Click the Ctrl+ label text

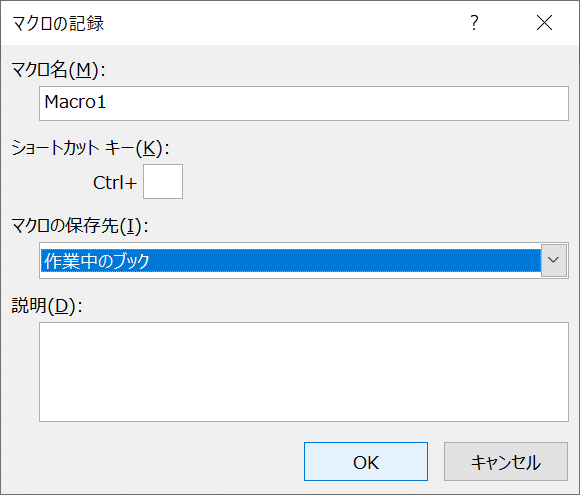pyautogui.click(x=115, y=183)
